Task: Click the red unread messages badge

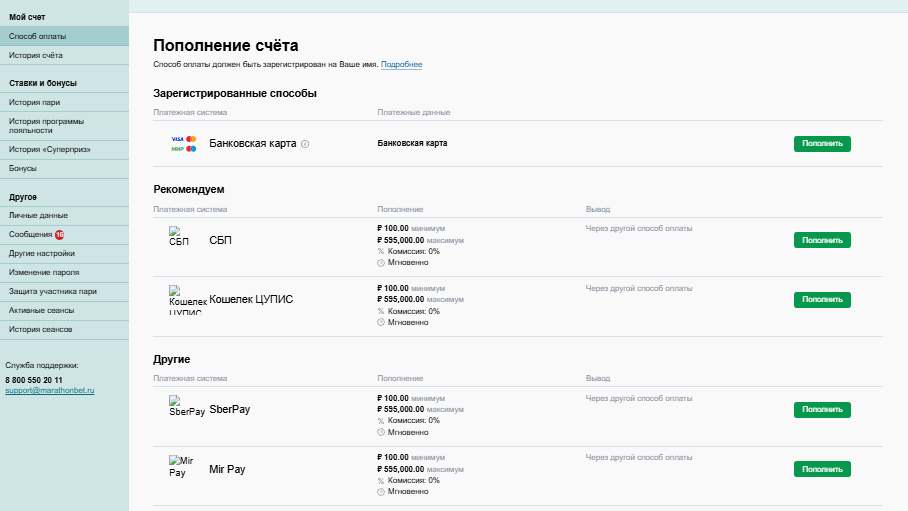Action: 59,234
